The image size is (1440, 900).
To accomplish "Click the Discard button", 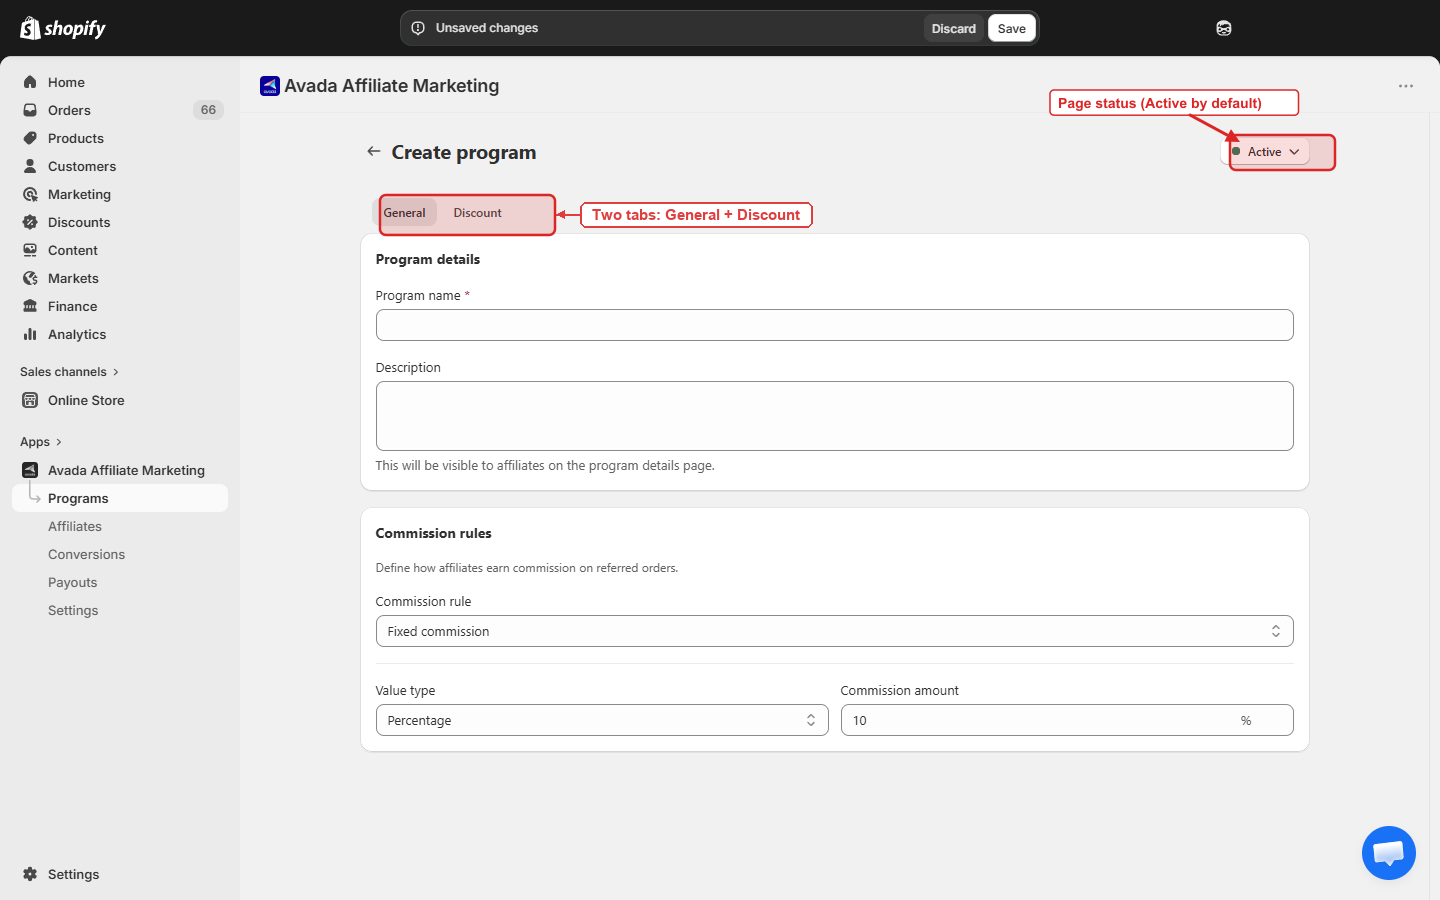I will tap(953, 28).
